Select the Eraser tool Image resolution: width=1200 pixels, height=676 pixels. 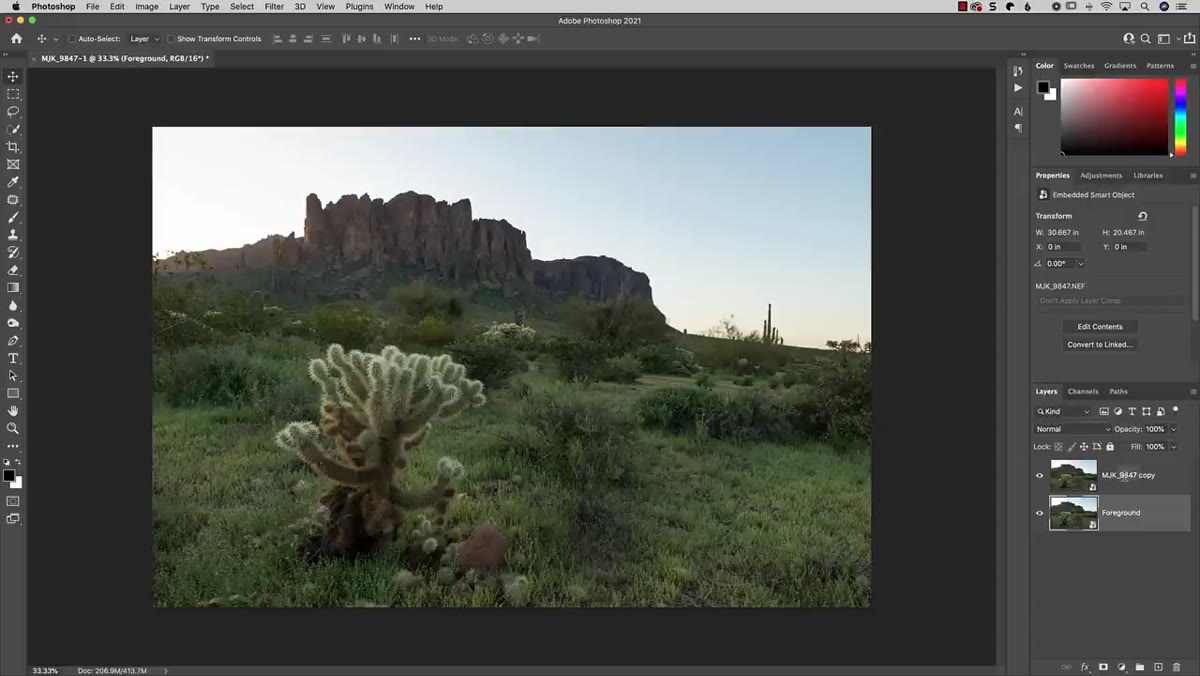pyautogui.click(x=13, y=270)
